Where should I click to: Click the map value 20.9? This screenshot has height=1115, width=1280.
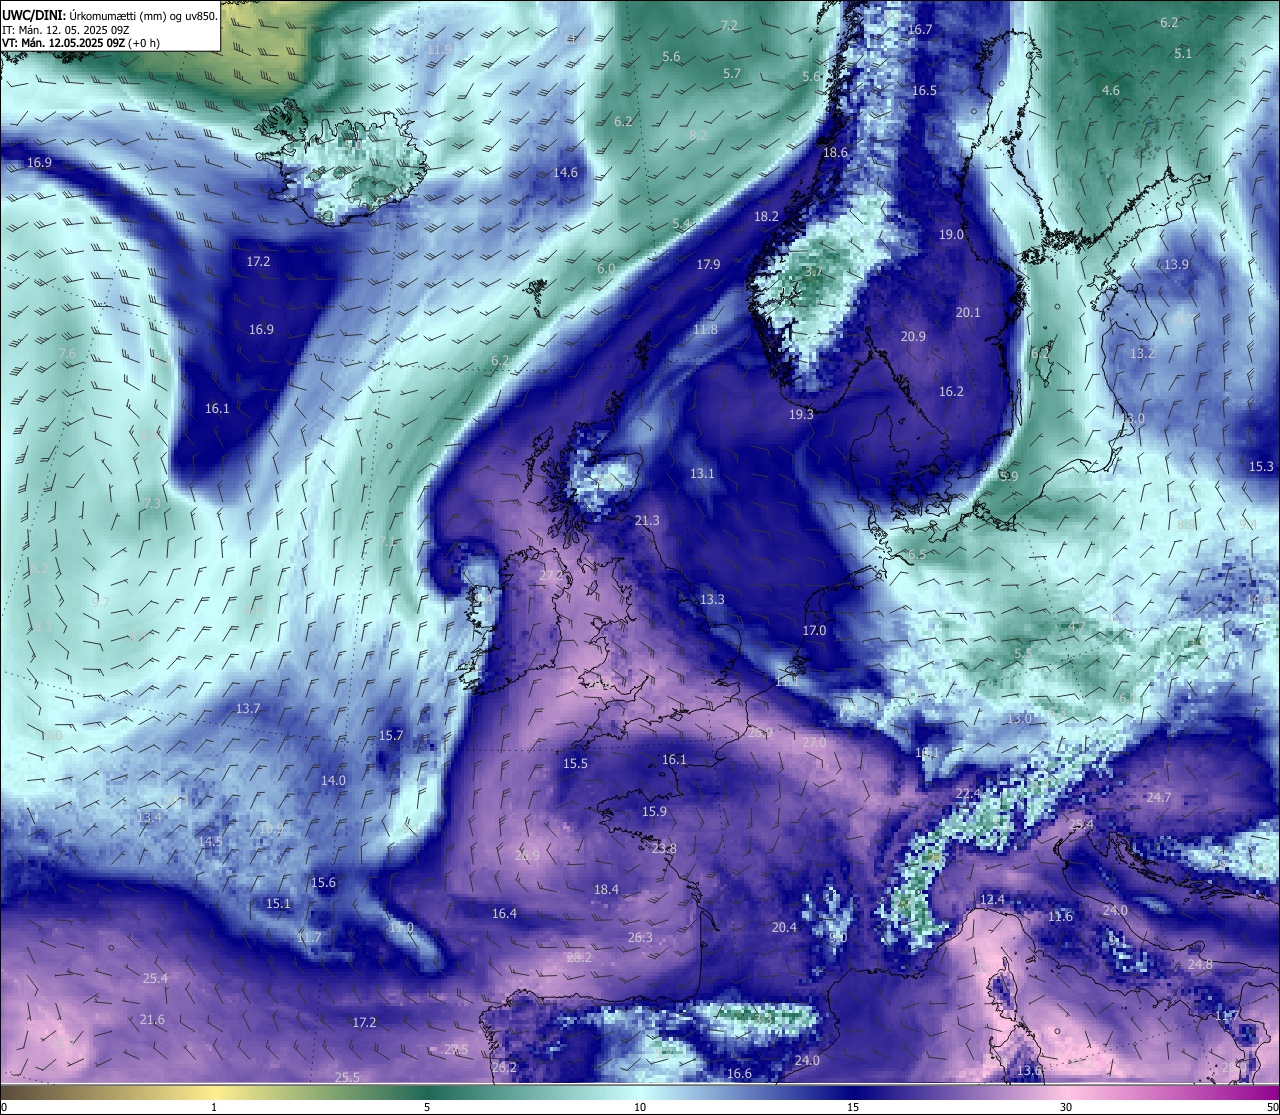tap(913, 336)
